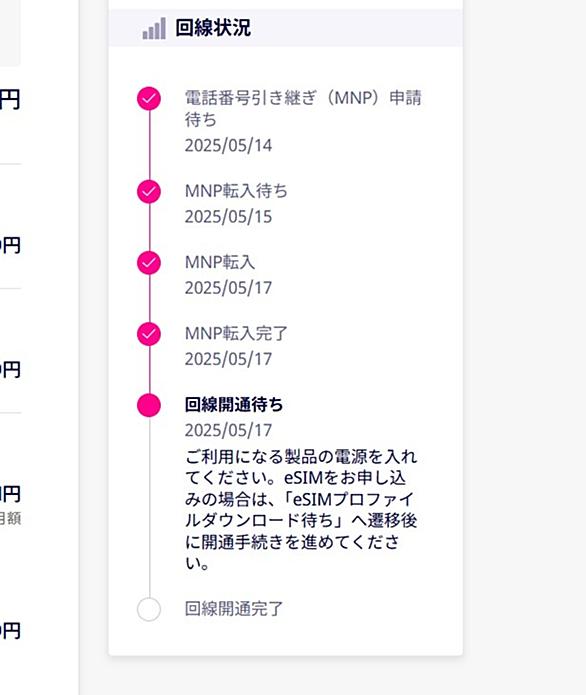Click the 電話番号引き継ぎ（MNP）申請待ち label

tap(303, 109)
